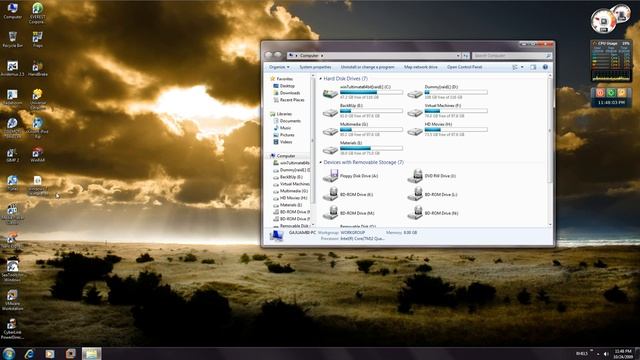
Task: Select the Multimedia (G:) drive
Action: pyautogui.click(x=362, y=129)
